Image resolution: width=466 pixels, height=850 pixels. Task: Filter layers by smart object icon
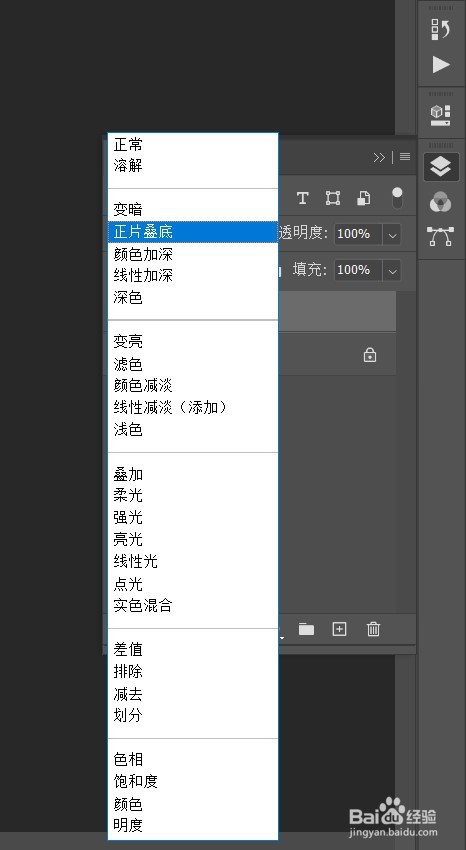[x=363, y=198]
